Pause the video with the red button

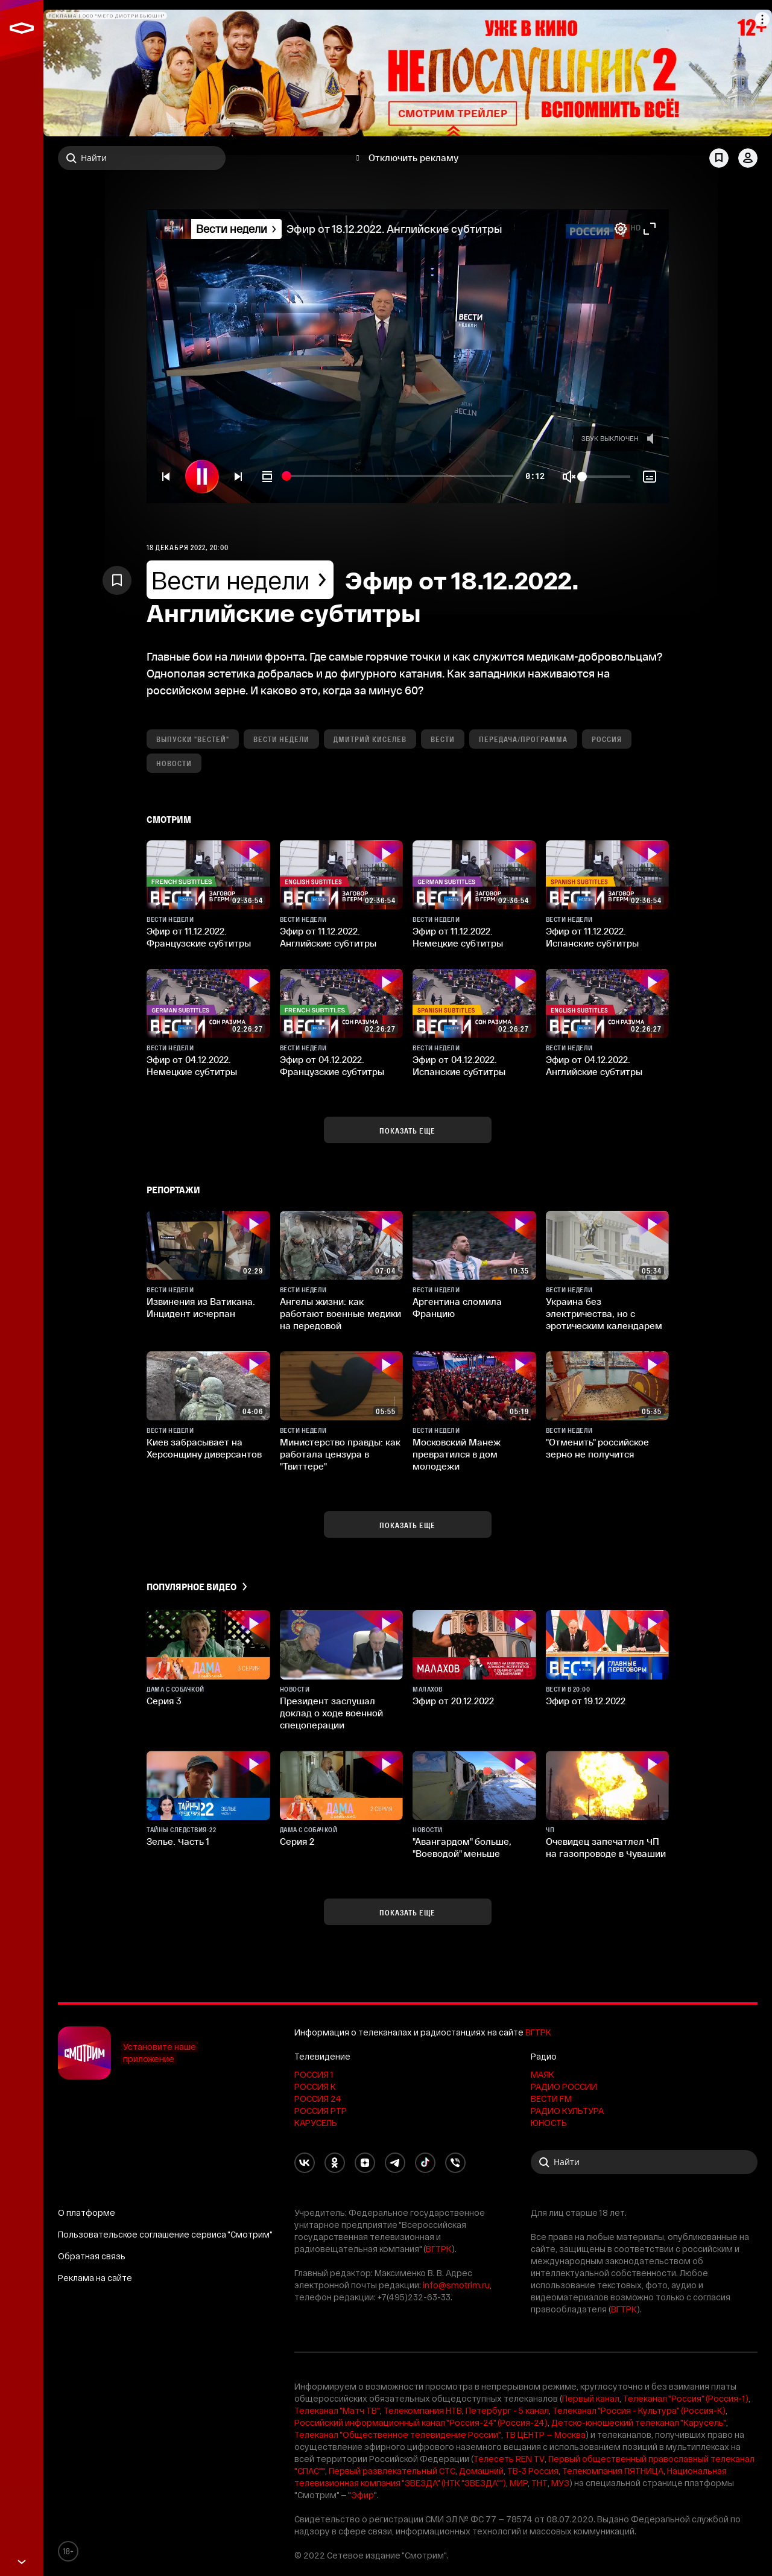(x=202, y=477)
